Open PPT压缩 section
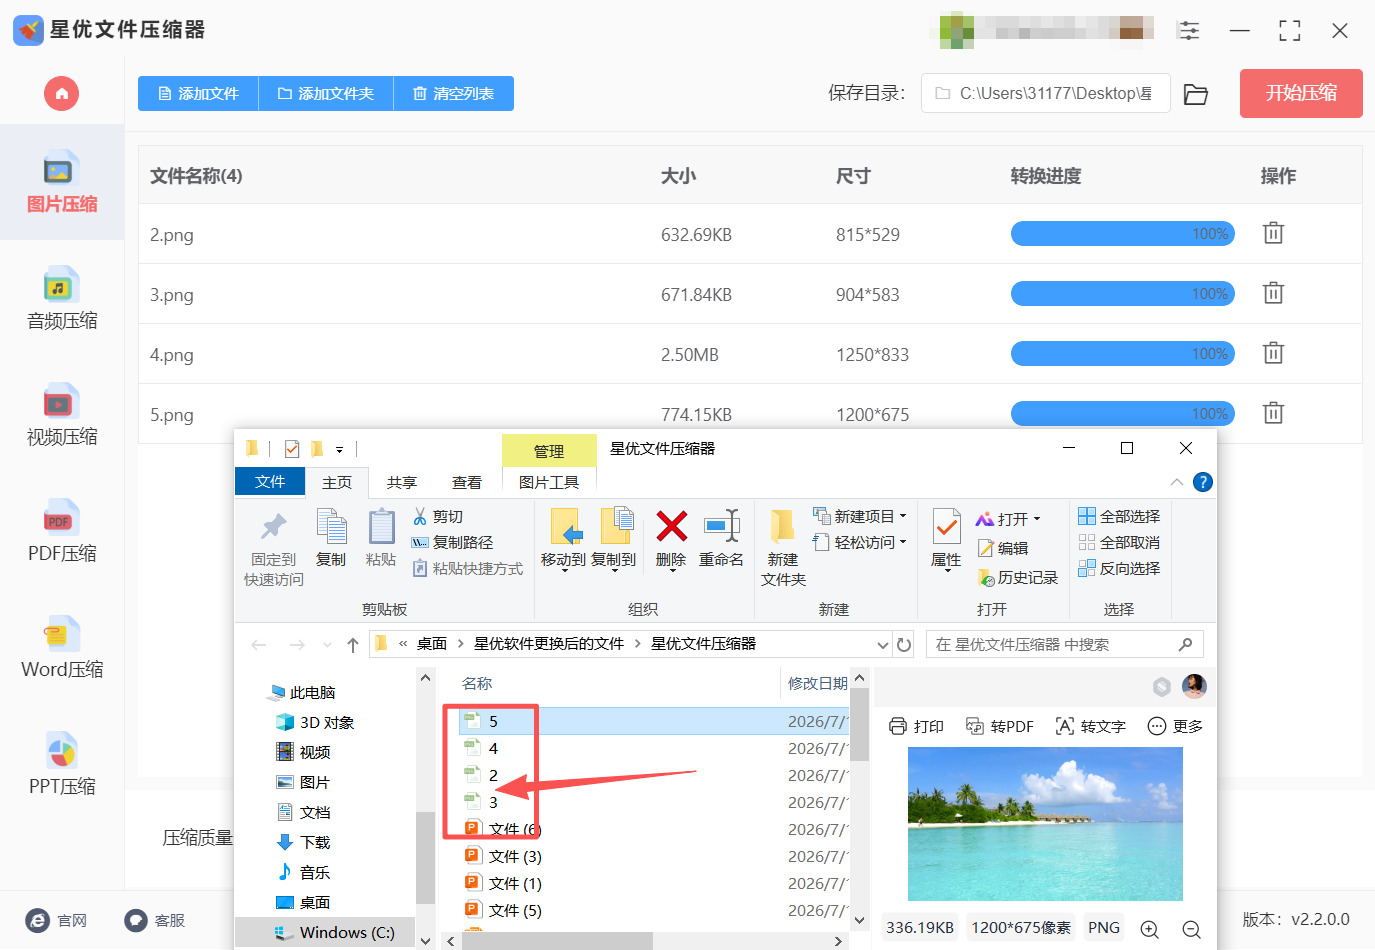This screenshot has width=1375, height=950. click(62, 765)
